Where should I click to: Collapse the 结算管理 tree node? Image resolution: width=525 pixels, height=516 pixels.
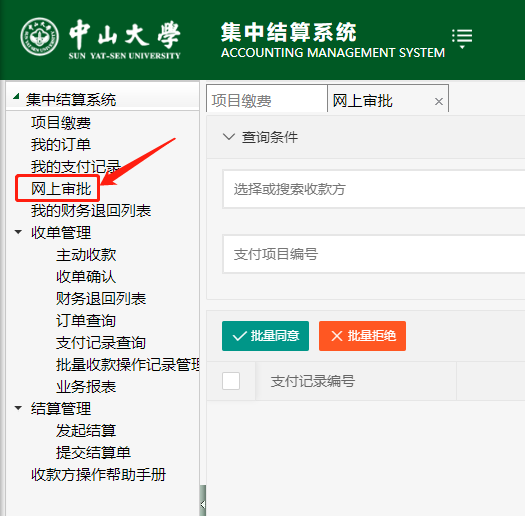pos(18,408)
